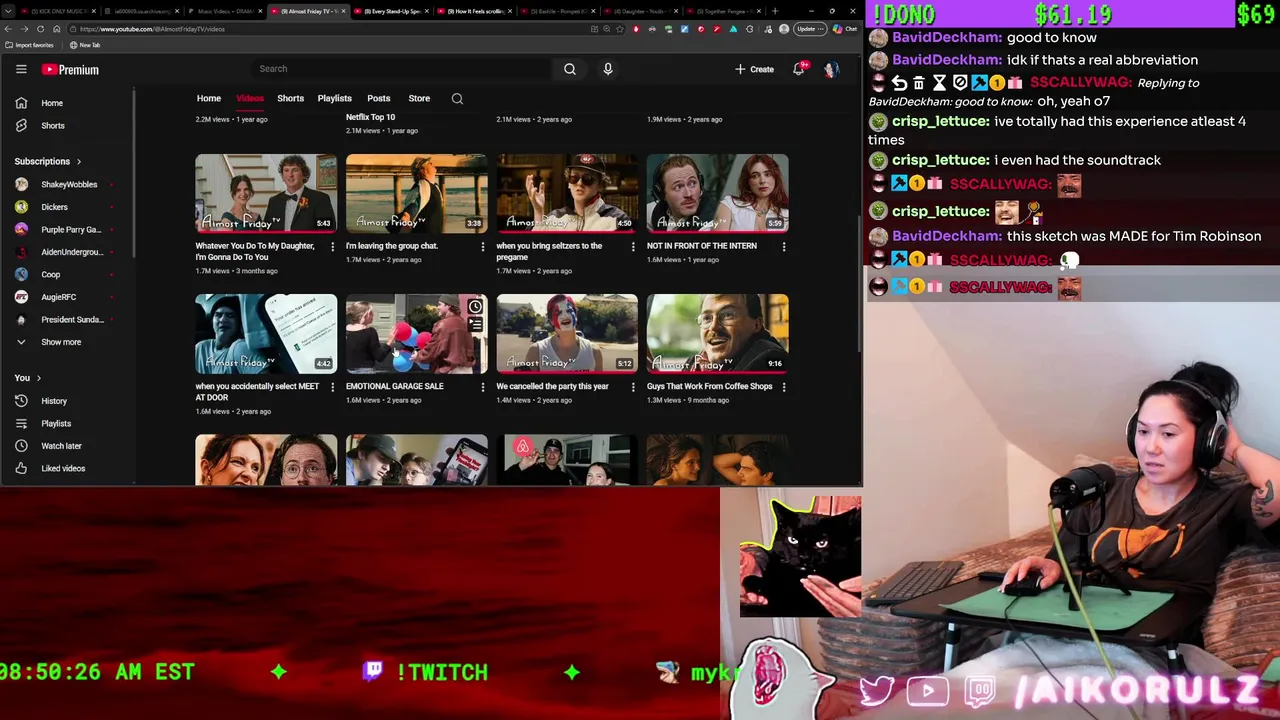Play MEET AT DOOR video thumbnail
Image resolution: width=1280 pixels, height=720 pixels.
[266, 333]
